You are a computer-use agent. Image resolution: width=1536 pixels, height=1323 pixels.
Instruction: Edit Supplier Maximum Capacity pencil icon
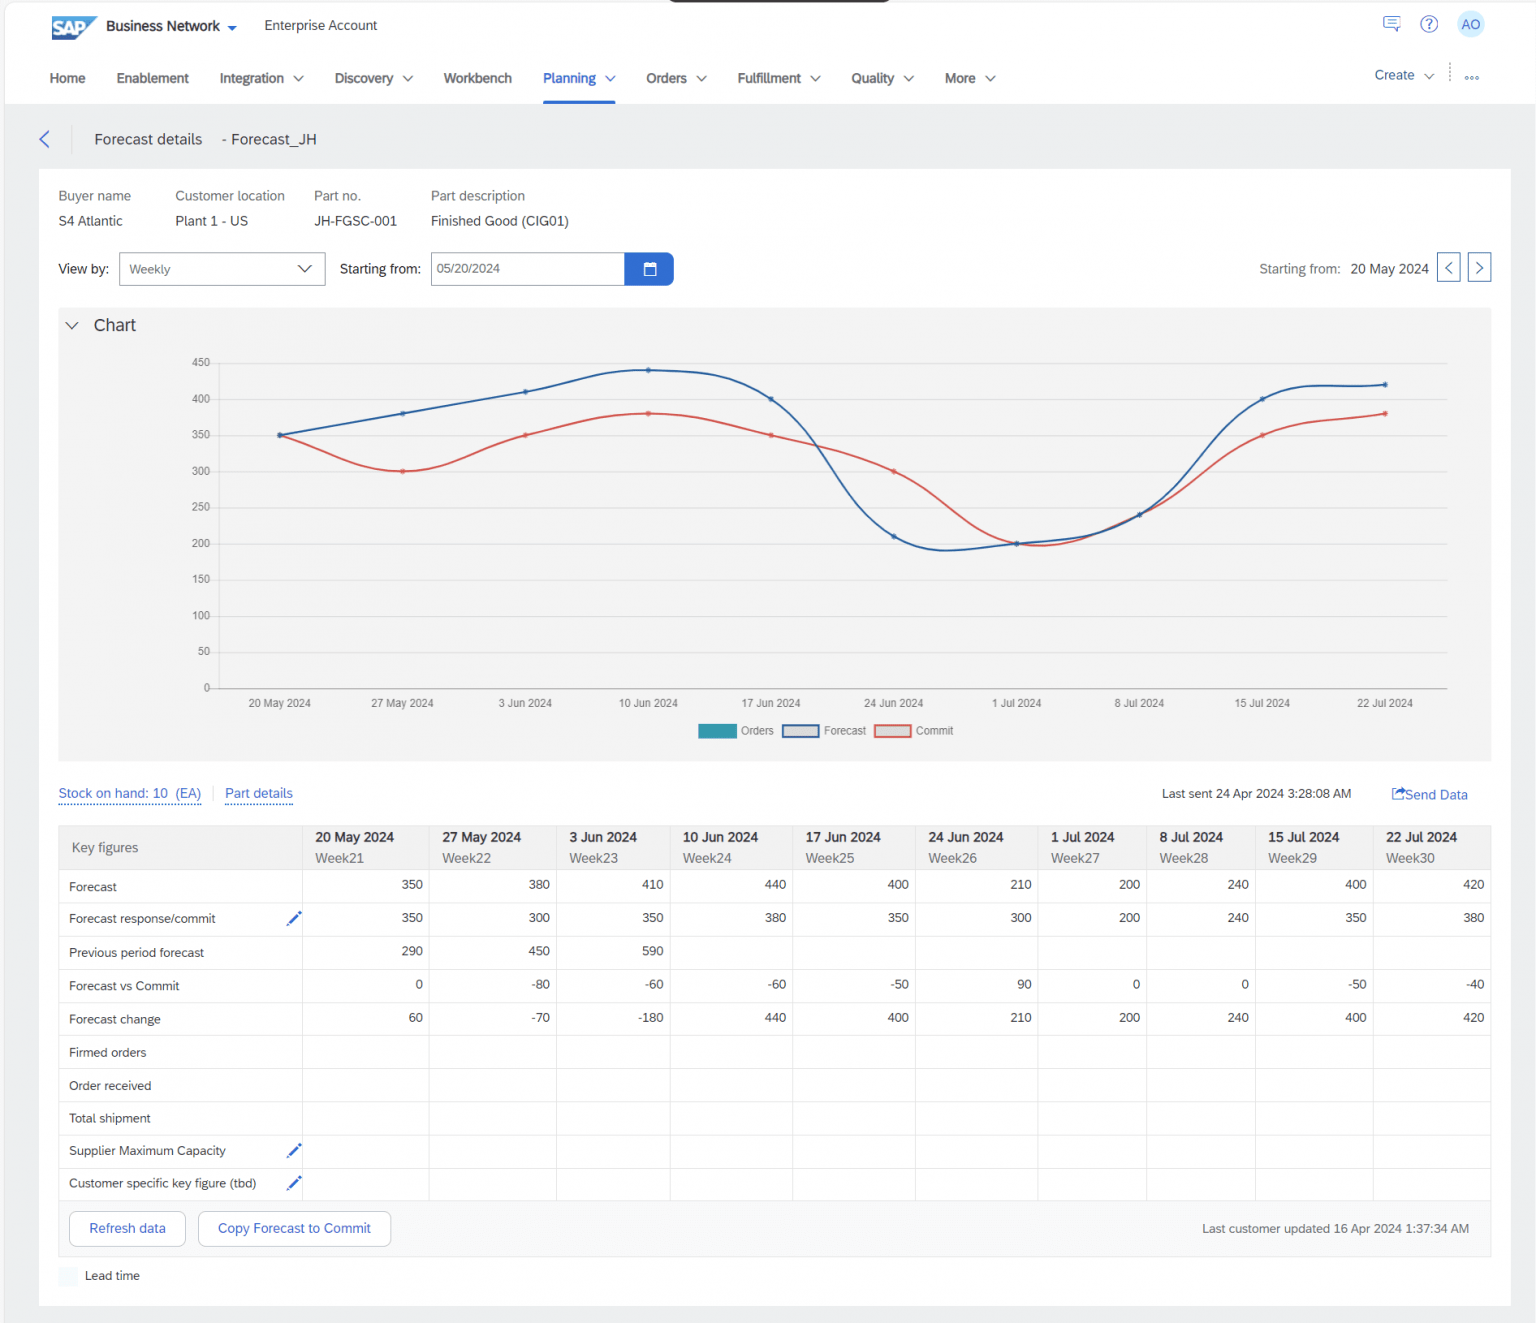(x=294, y=1151)
